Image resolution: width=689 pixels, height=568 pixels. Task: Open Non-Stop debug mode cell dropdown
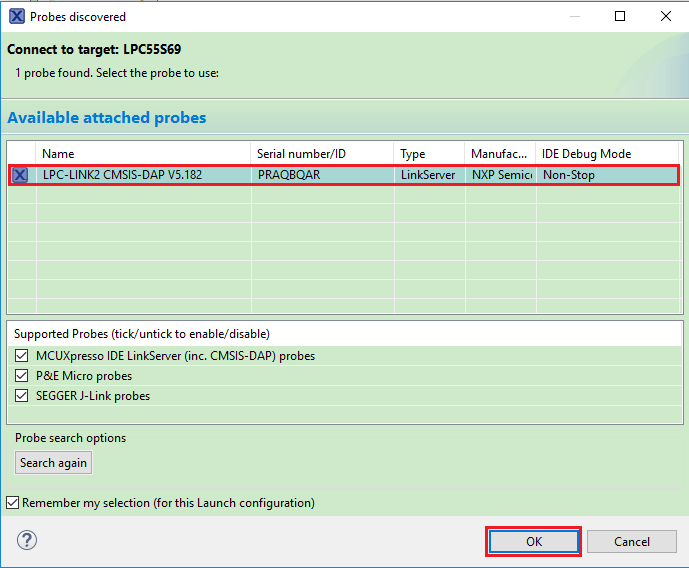[606, 175]
